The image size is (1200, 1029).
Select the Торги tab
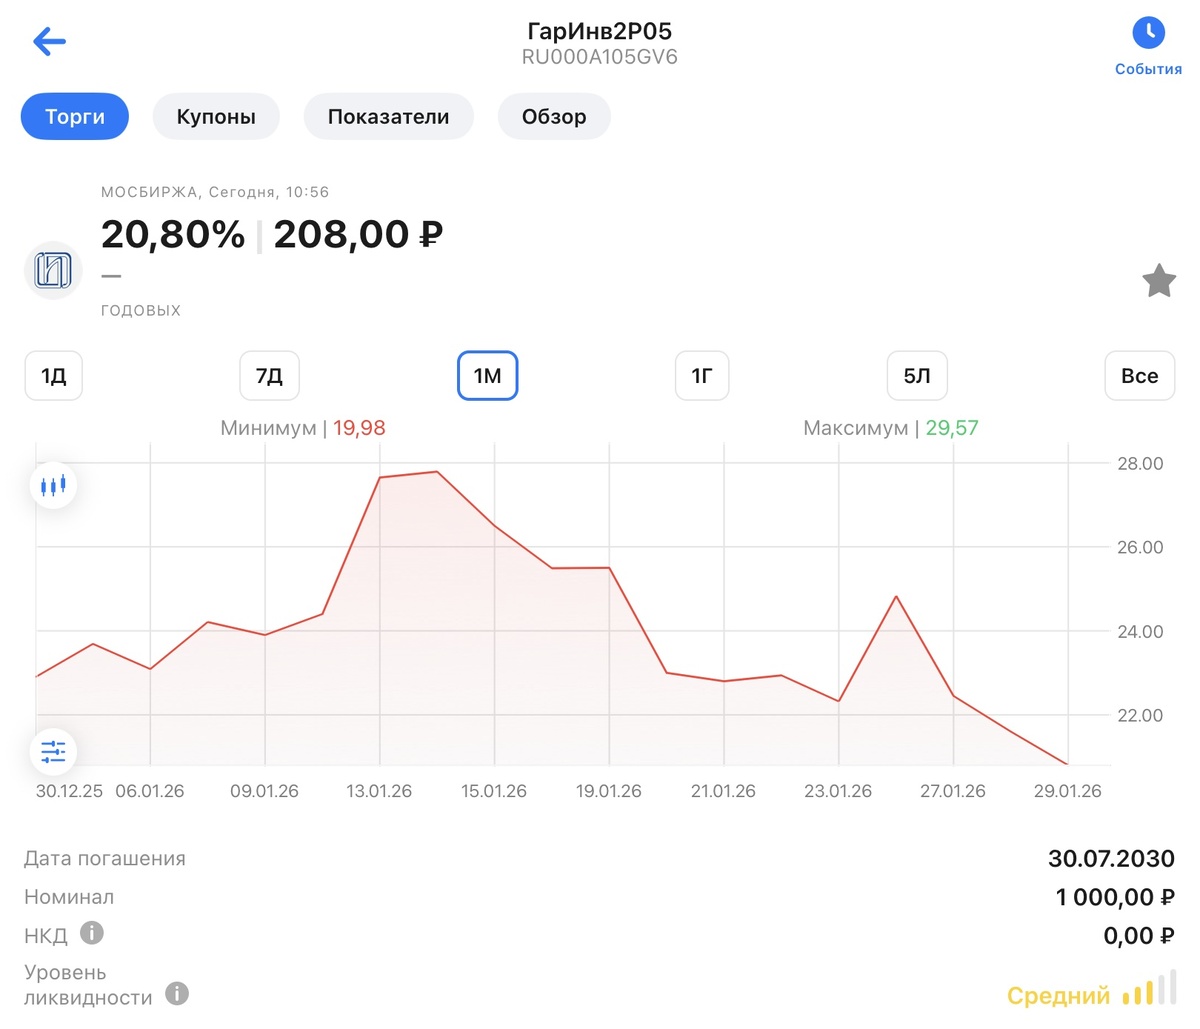click(x=75, y=117)
